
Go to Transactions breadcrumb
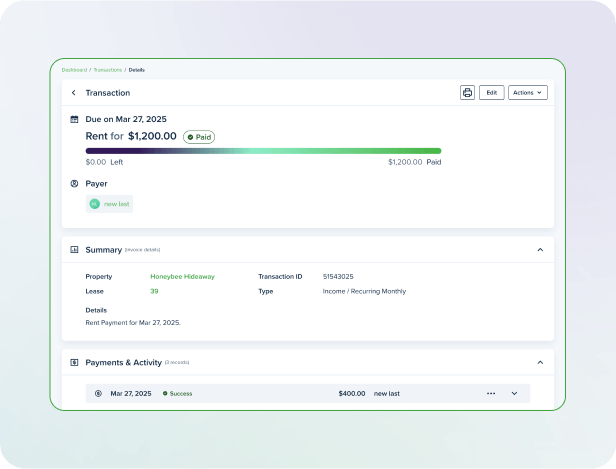107,70
